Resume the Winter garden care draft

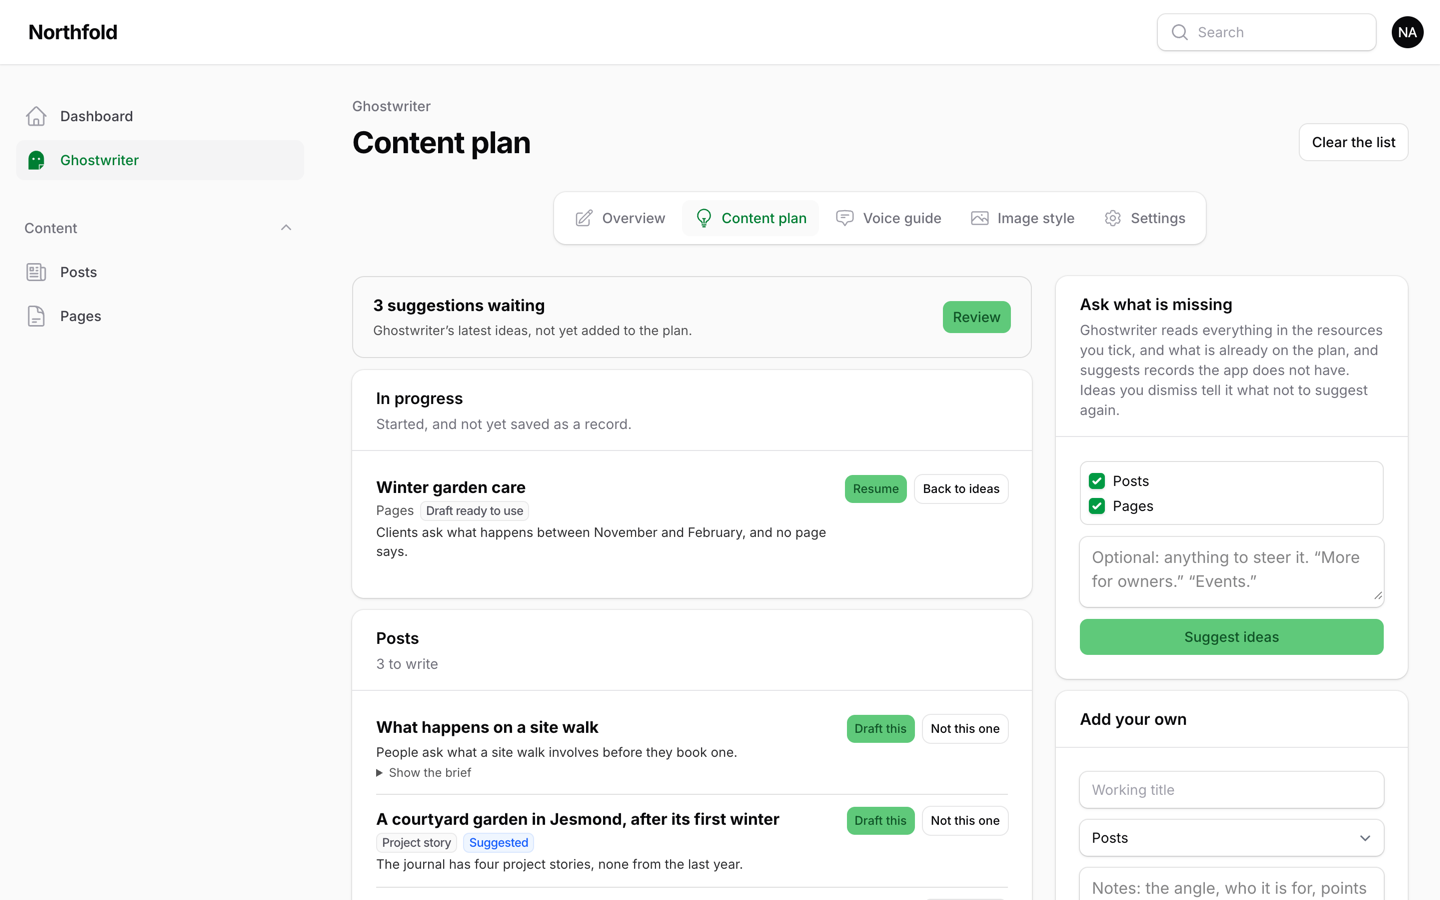tap(875, 489)
